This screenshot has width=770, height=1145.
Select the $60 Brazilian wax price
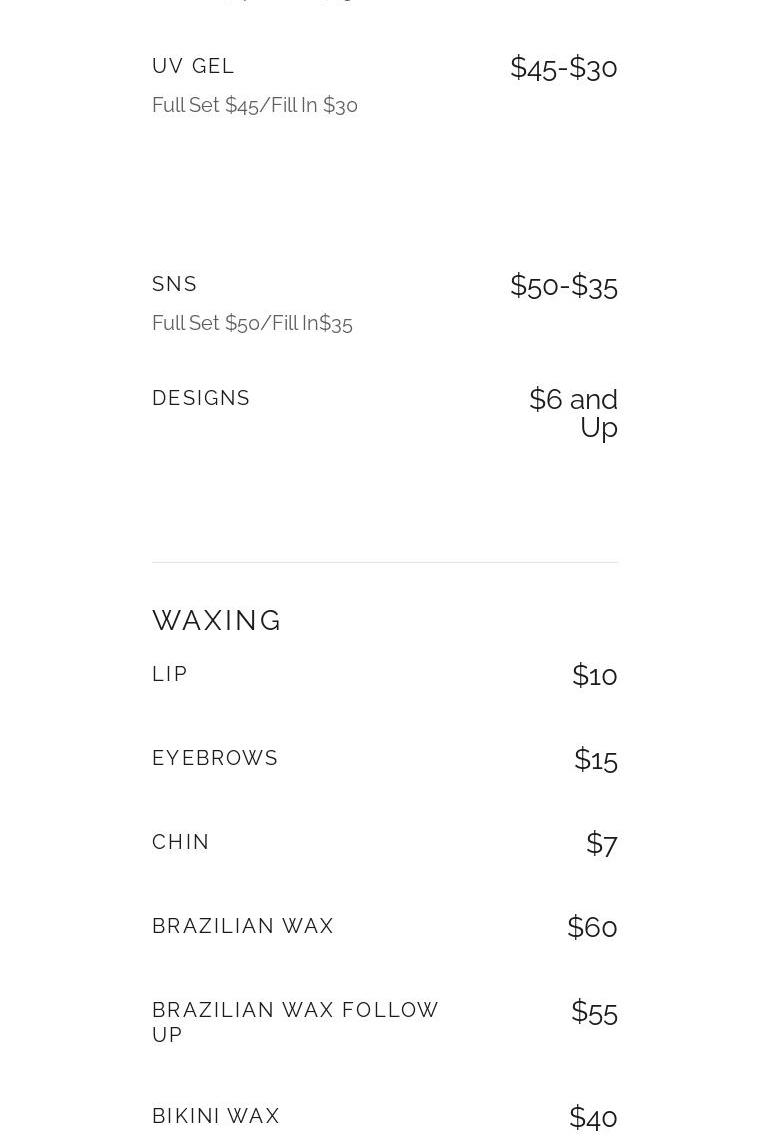pyautogui.click(x=592, y=928)
